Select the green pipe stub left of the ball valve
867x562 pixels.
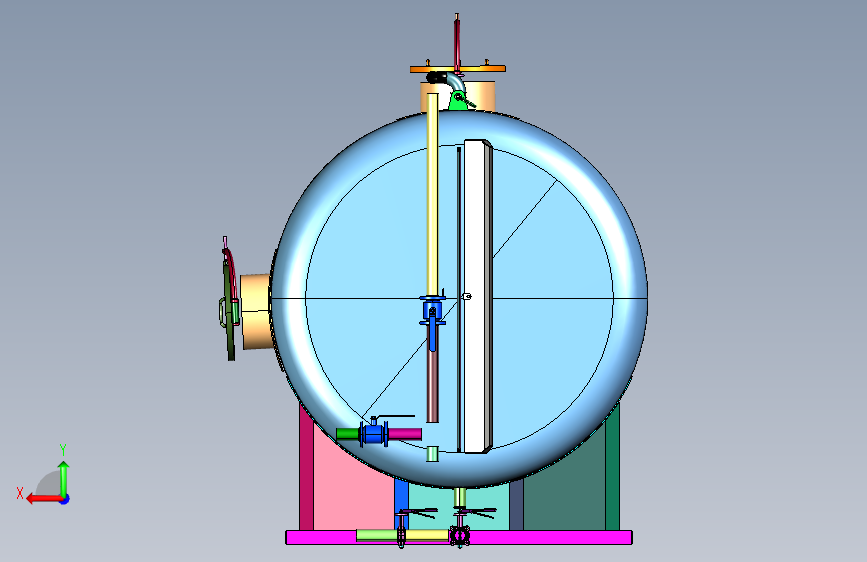[348, 434]
